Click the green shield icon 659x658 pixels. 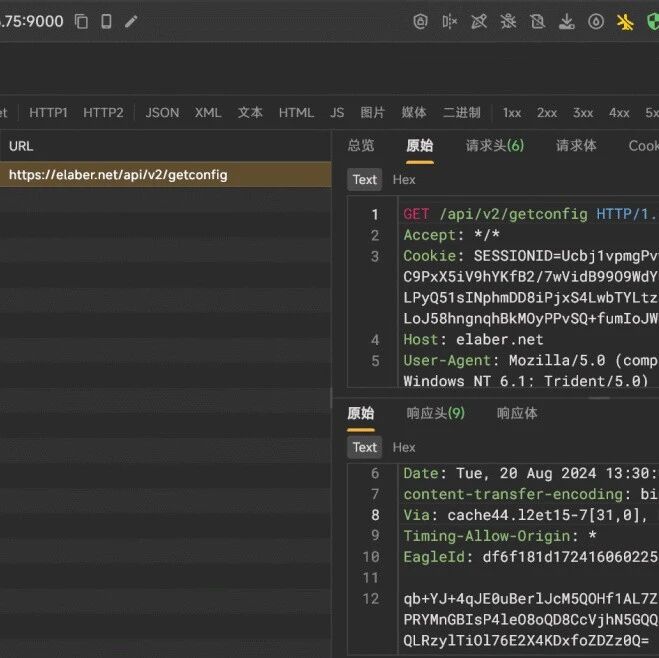pyautogui.click(x=652, y=21)
